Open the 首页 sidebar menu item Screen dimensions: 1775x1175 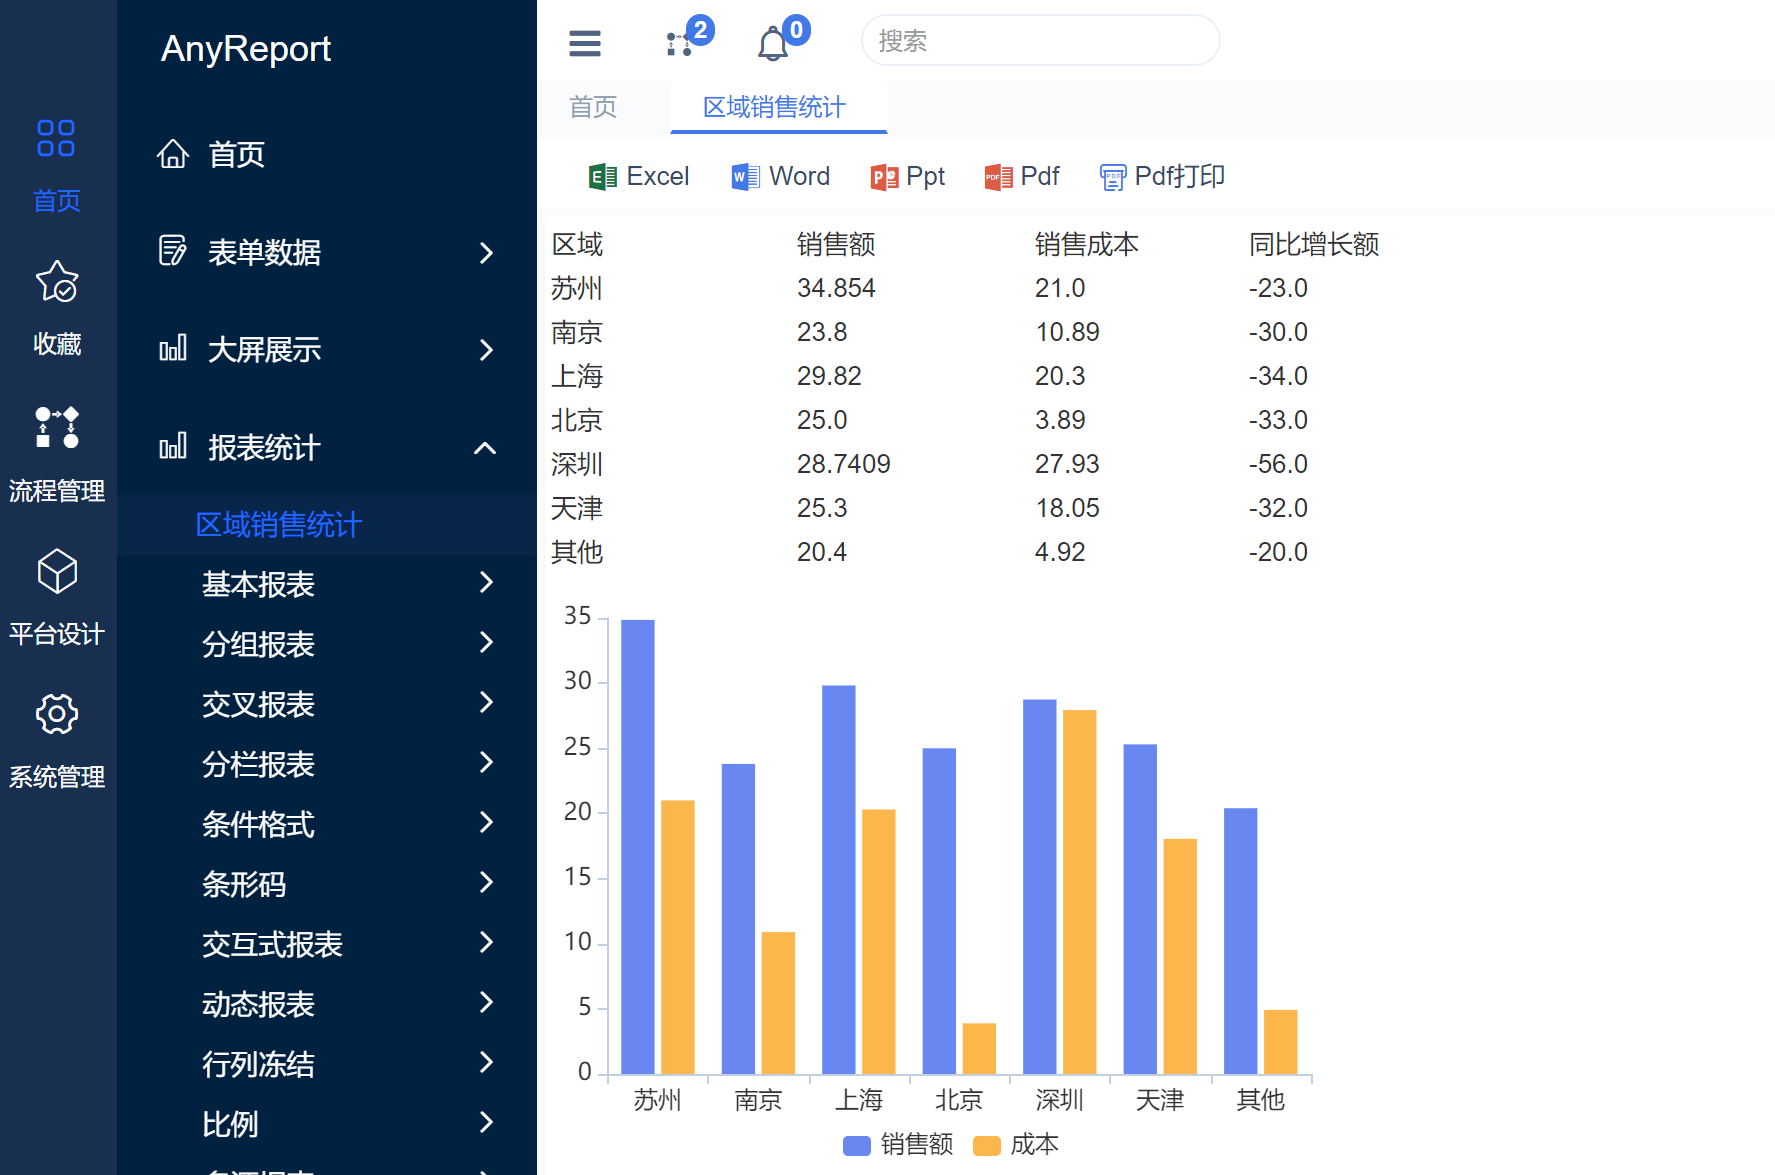[237, 154]
